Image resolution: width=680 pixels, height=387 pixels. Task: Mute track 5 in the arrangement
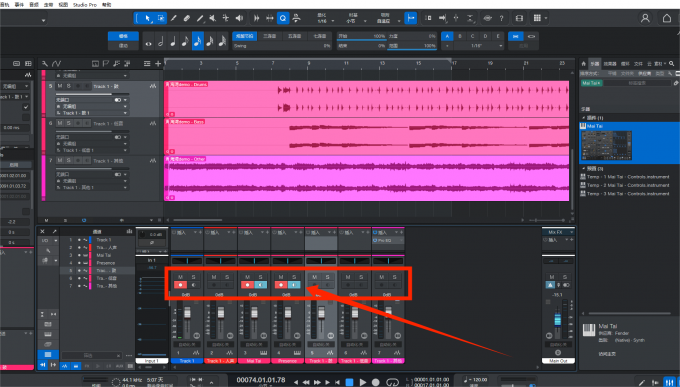60,86
